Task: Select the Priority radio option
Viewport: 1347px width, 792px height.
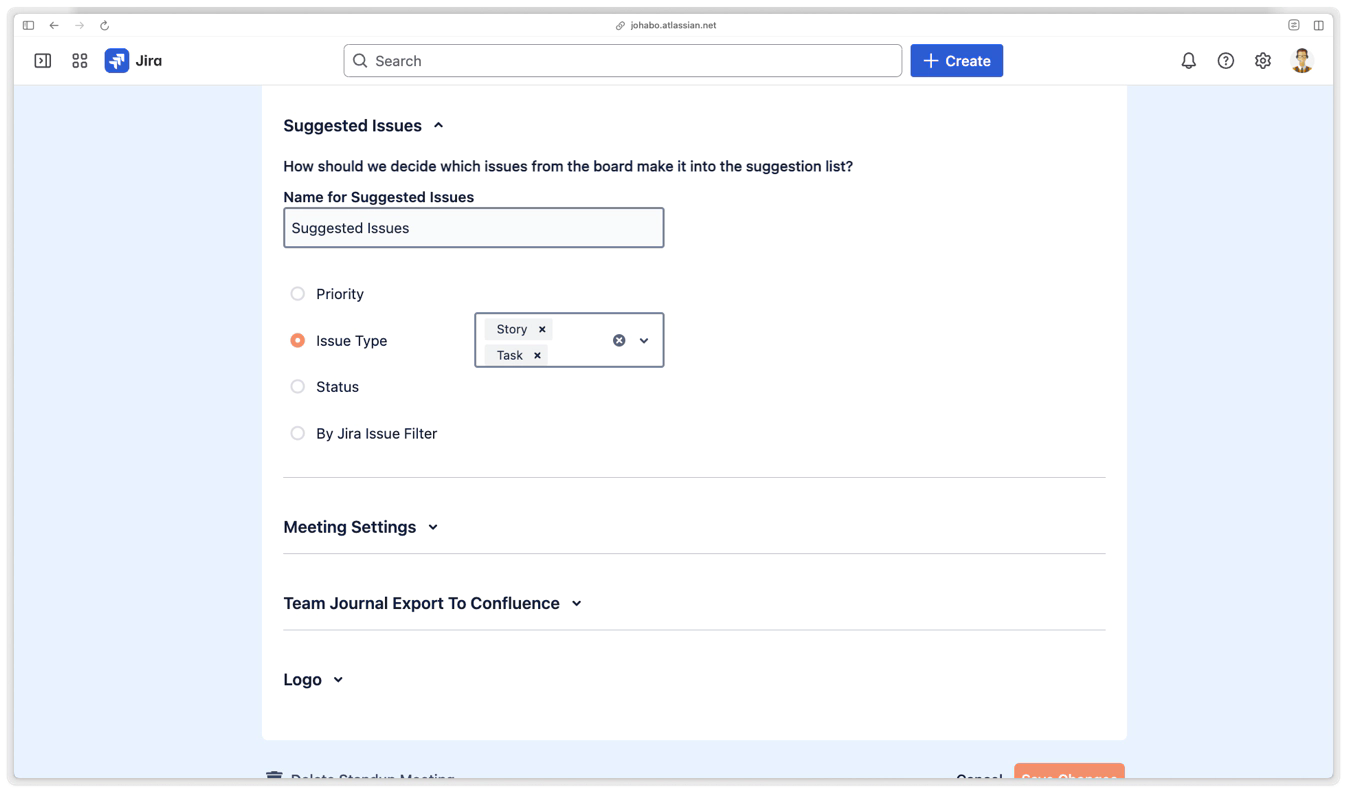Action: [x=298, y=294]
